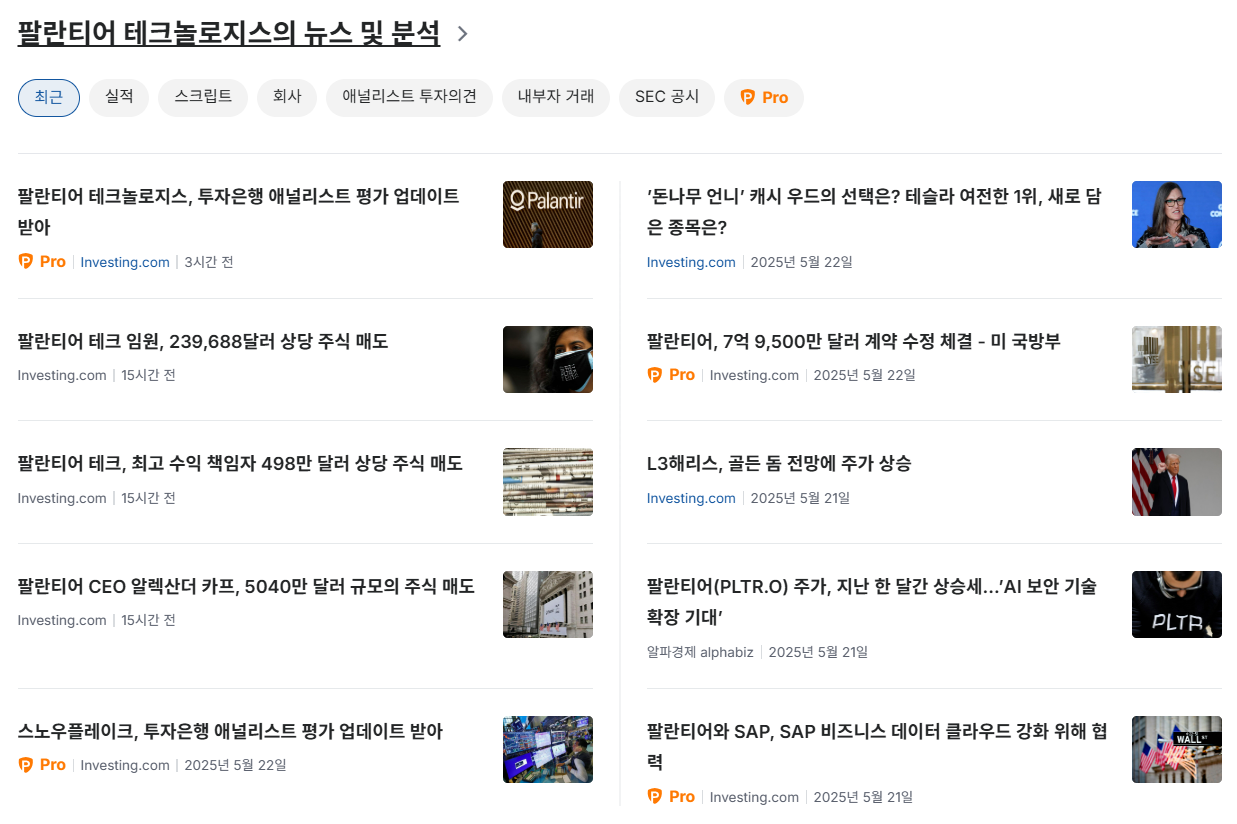The width and height of the screenshot is (1237, 824).
Task: Click Investing.com source under CEO 알렉산더 카프 article
Action: tap(62, 620)
